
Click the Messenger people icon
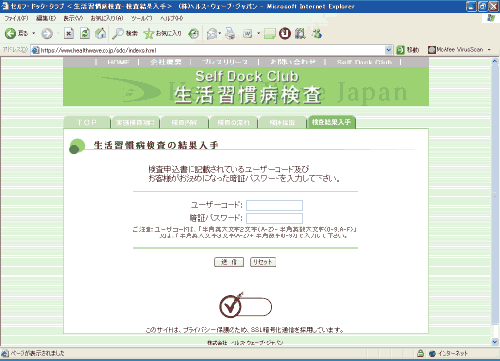pos(317,33)
